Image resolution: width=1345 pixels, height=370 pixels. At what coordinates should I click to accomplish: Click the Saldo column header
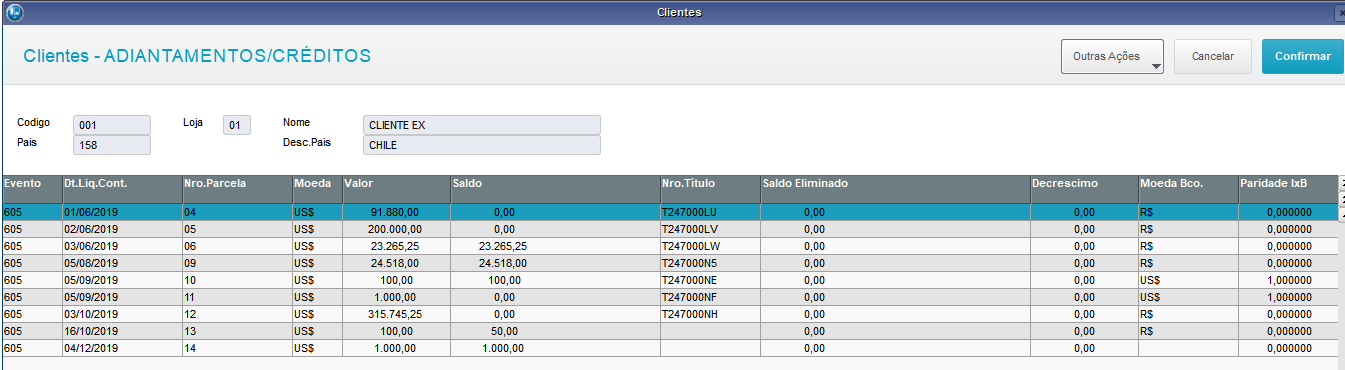click(555, 190)
